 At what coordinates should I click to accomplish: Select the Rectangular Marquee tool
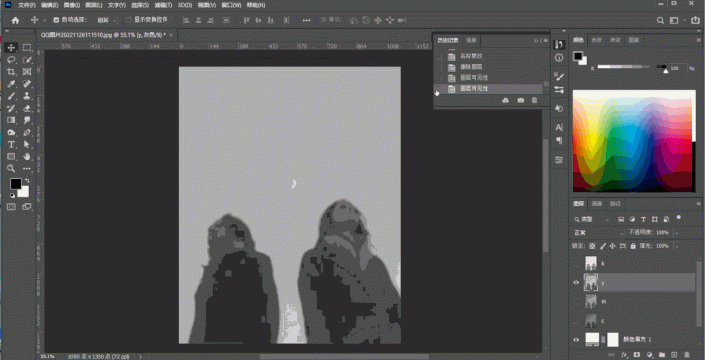coord(27,48)
